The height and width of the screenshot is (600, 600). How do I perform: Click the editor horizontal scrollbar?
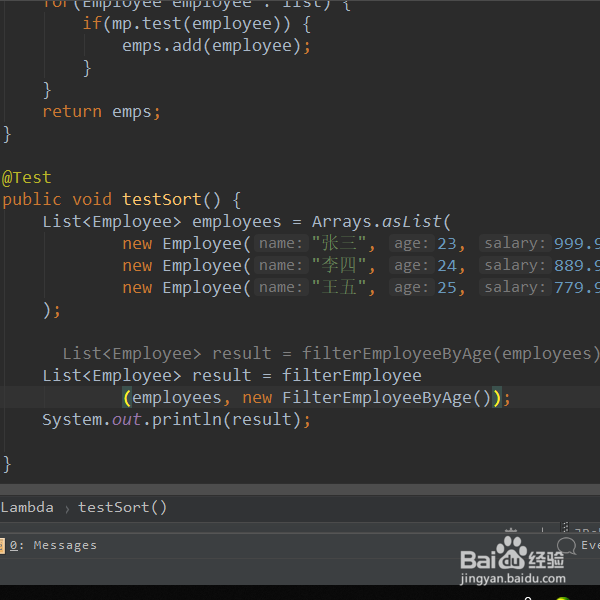tap(300, 489)
